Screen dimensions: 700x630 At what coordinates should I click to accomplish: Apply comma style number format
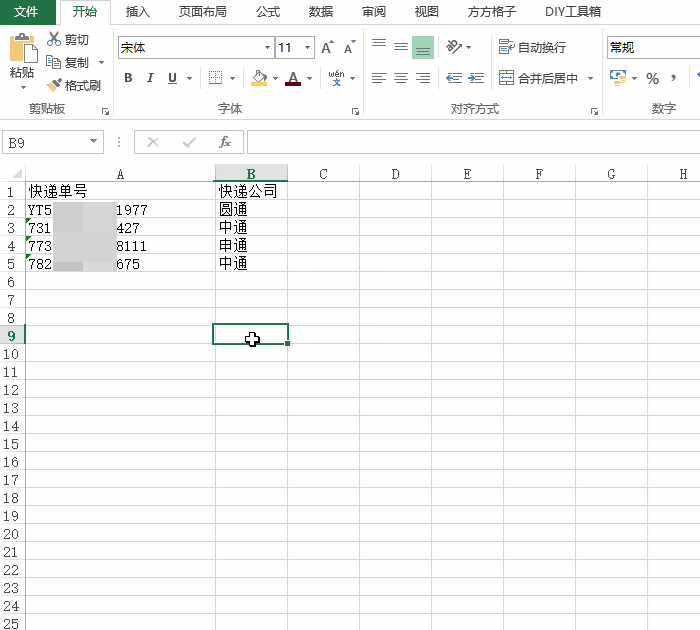click(673, 78)
